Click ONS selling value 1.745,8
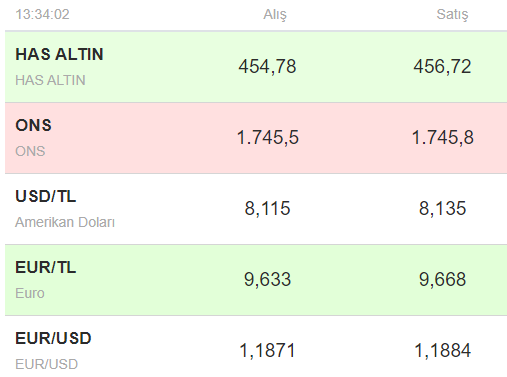The height and width of the screenshot is (377, 507). point(442,137)
